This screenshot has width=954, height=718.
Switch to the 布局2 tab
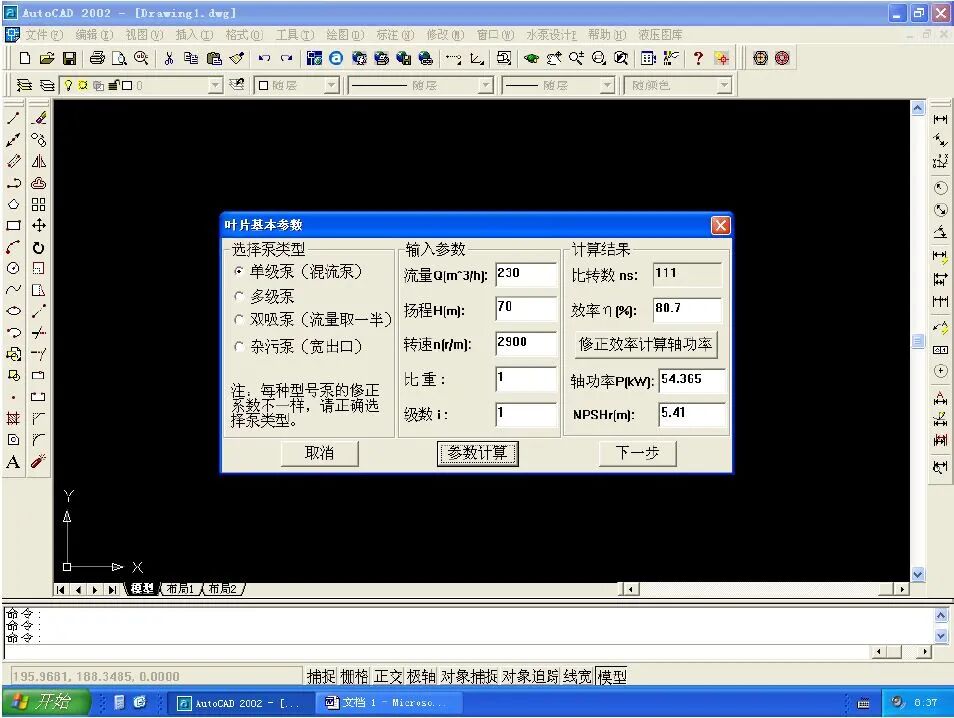tap(222, 588)
